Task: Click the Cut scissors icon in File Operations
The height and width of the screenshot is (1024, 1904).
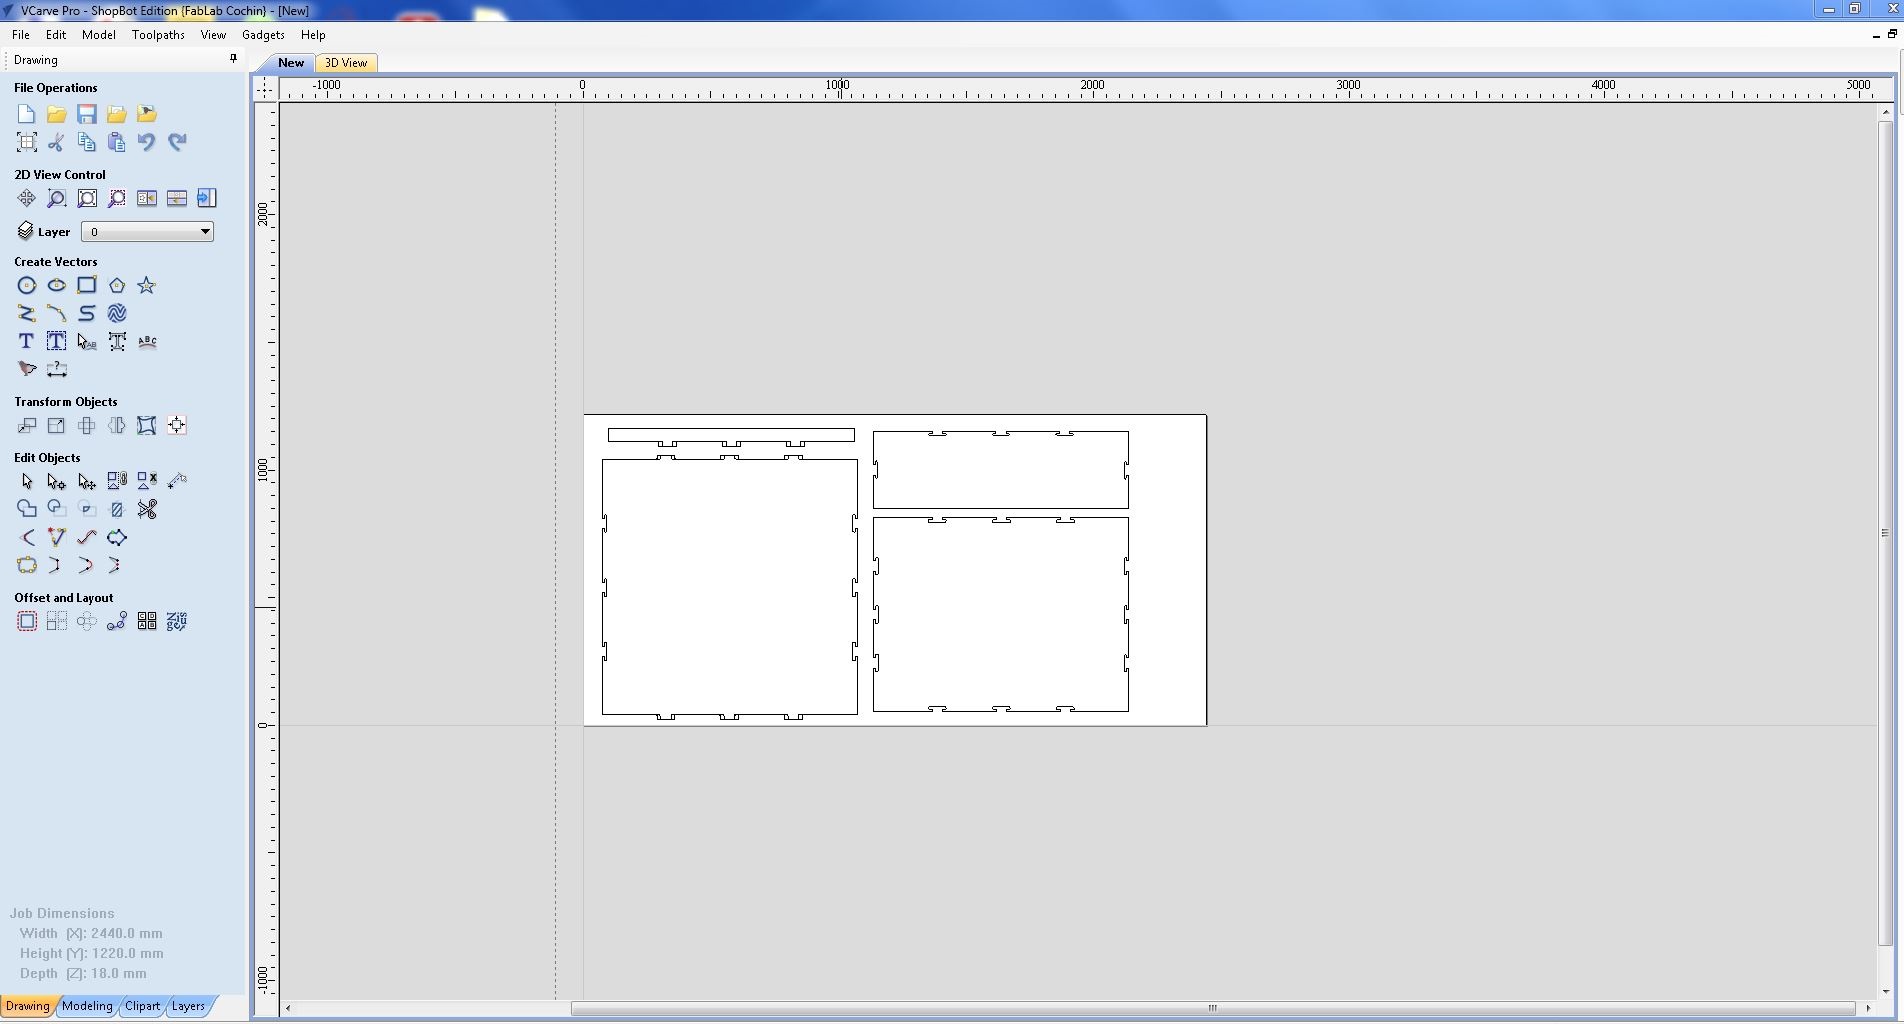Action: pyautogui.click(x=56, y=142)
